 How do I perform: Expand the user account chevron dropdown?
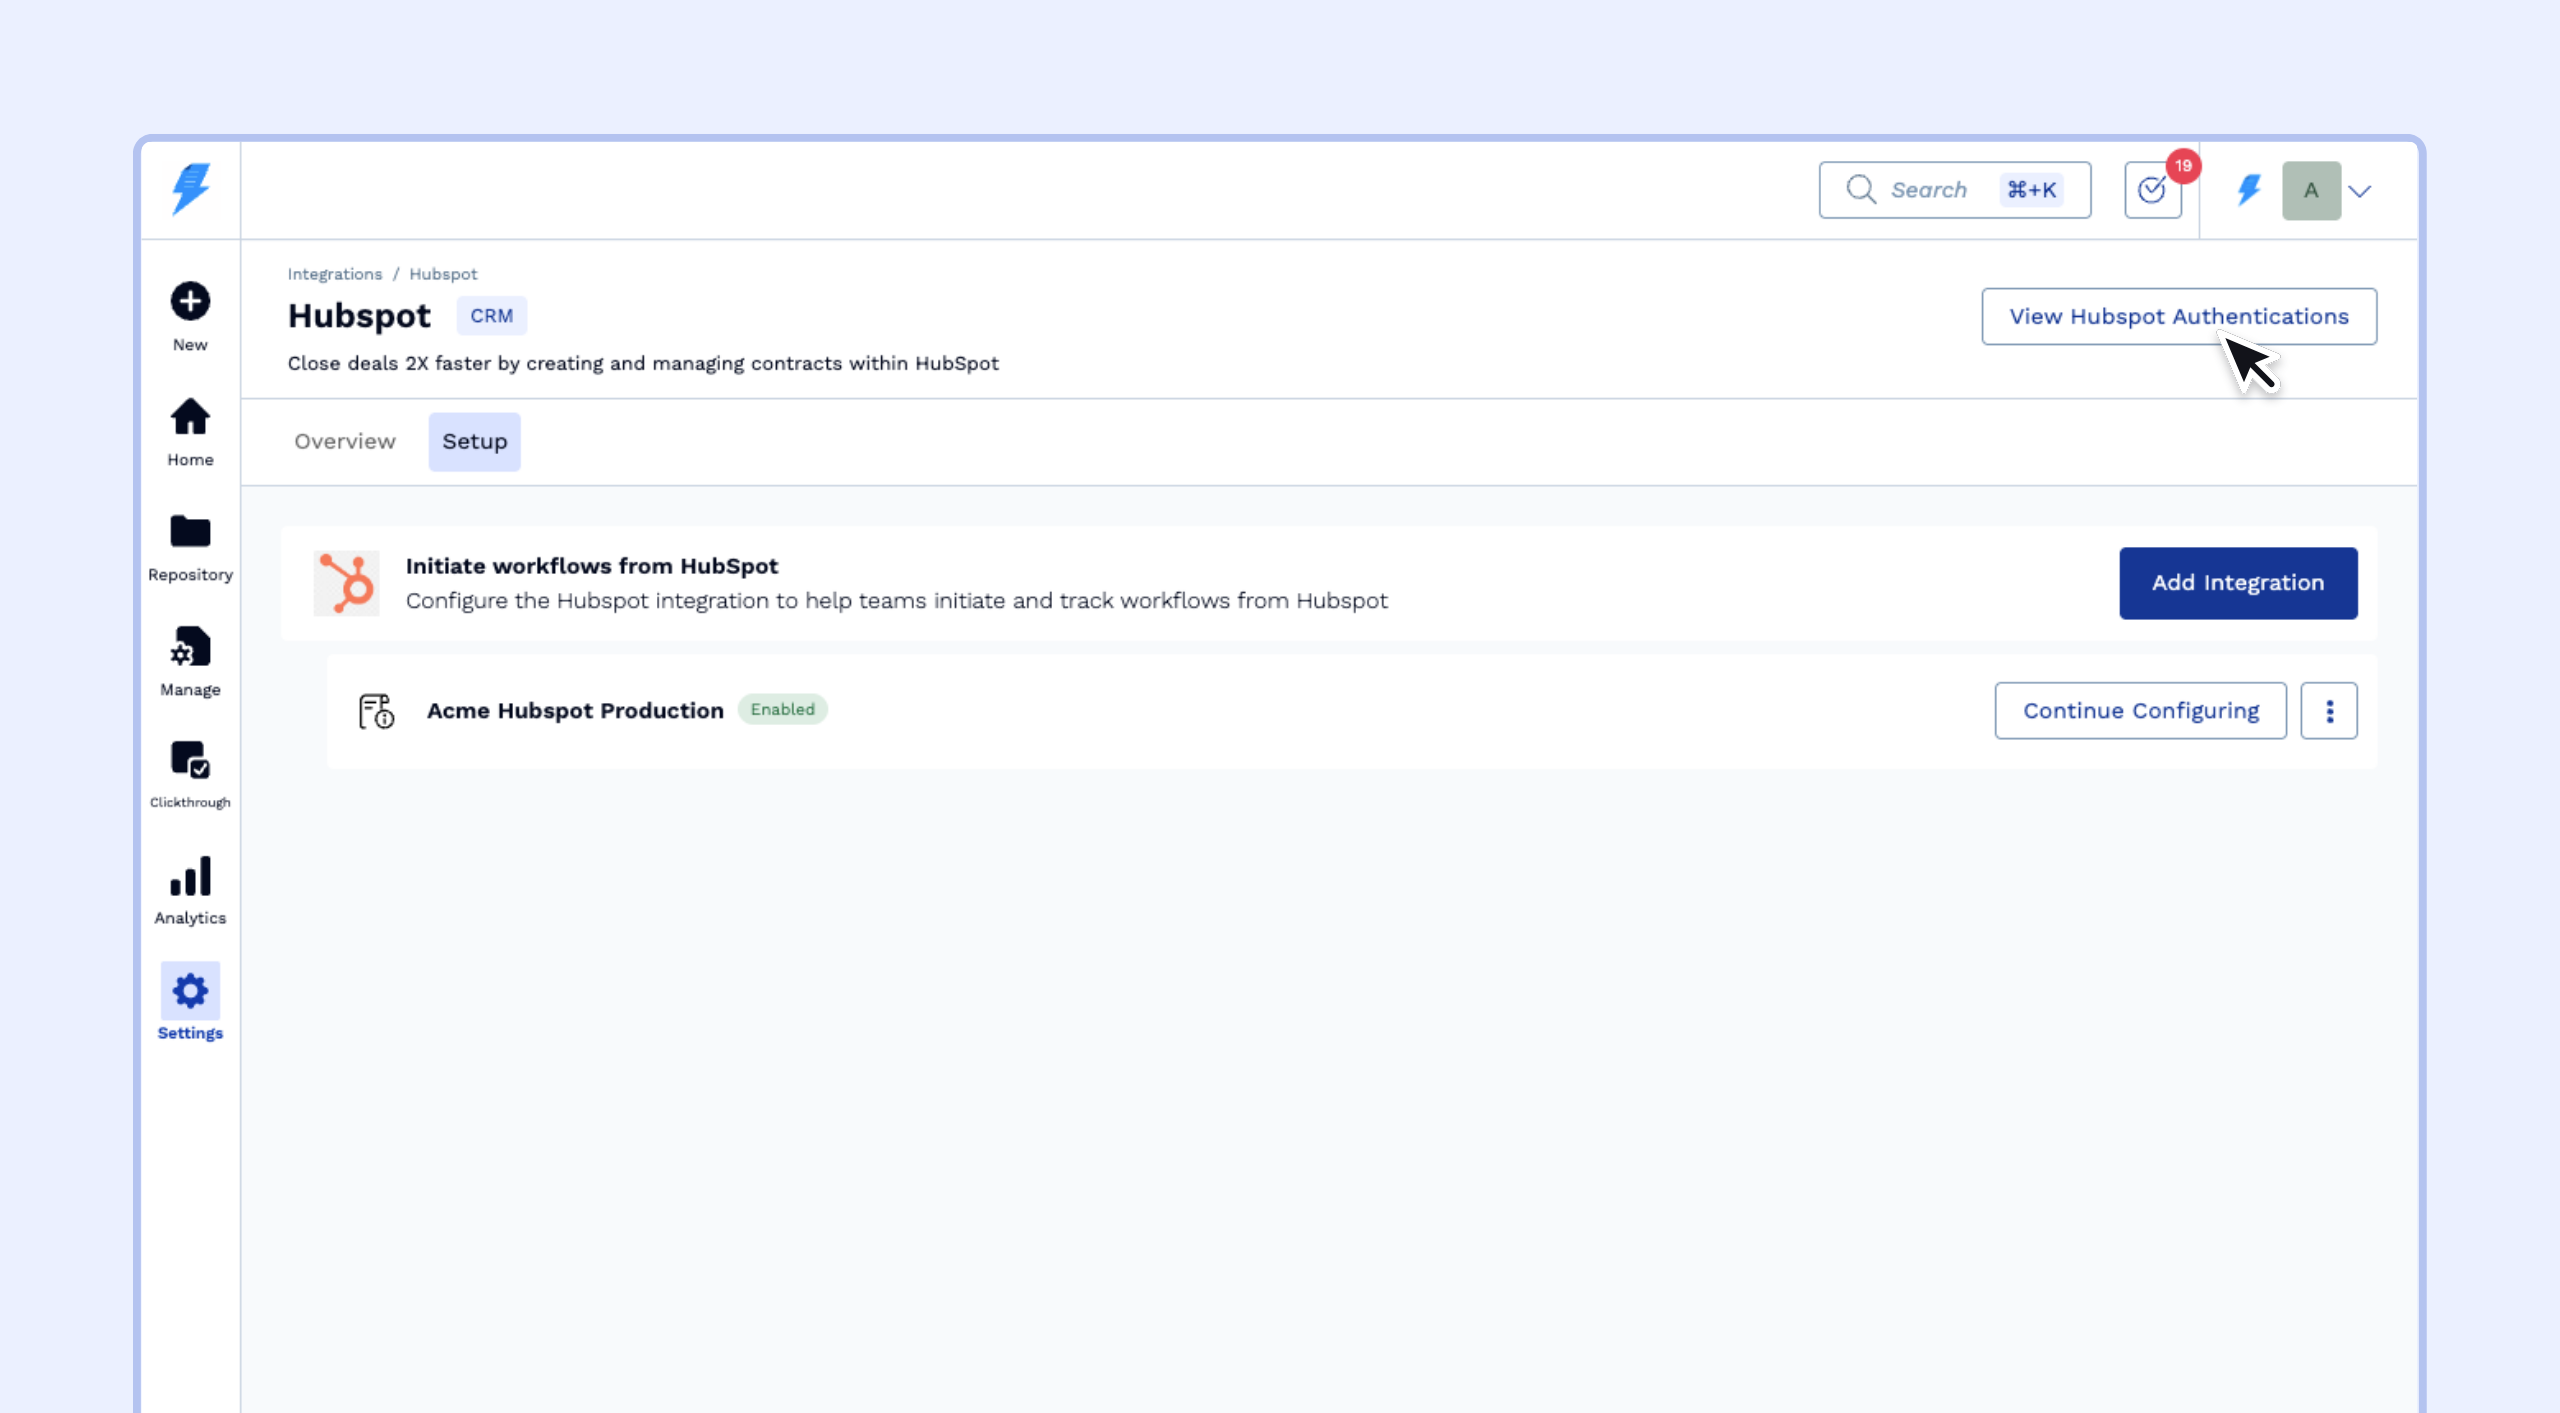[x=2360, y=191]
